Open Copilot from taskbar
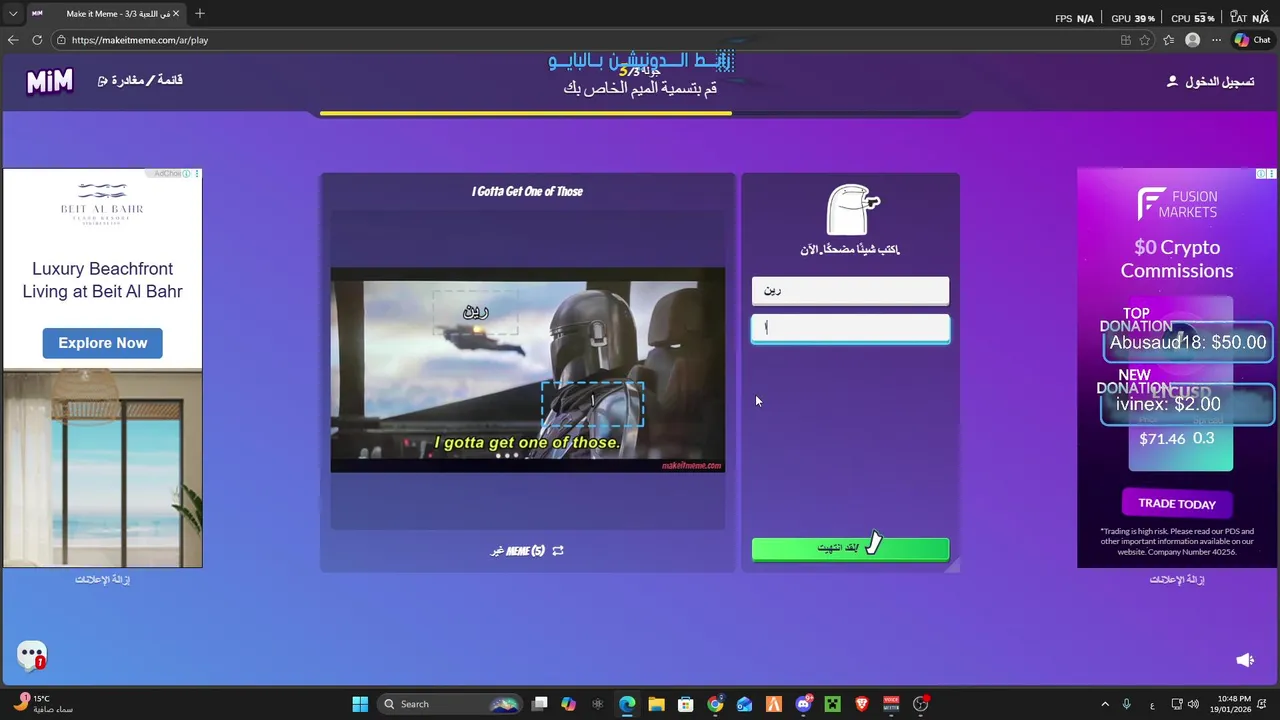The image size is (1280, 720). (568, 704)
